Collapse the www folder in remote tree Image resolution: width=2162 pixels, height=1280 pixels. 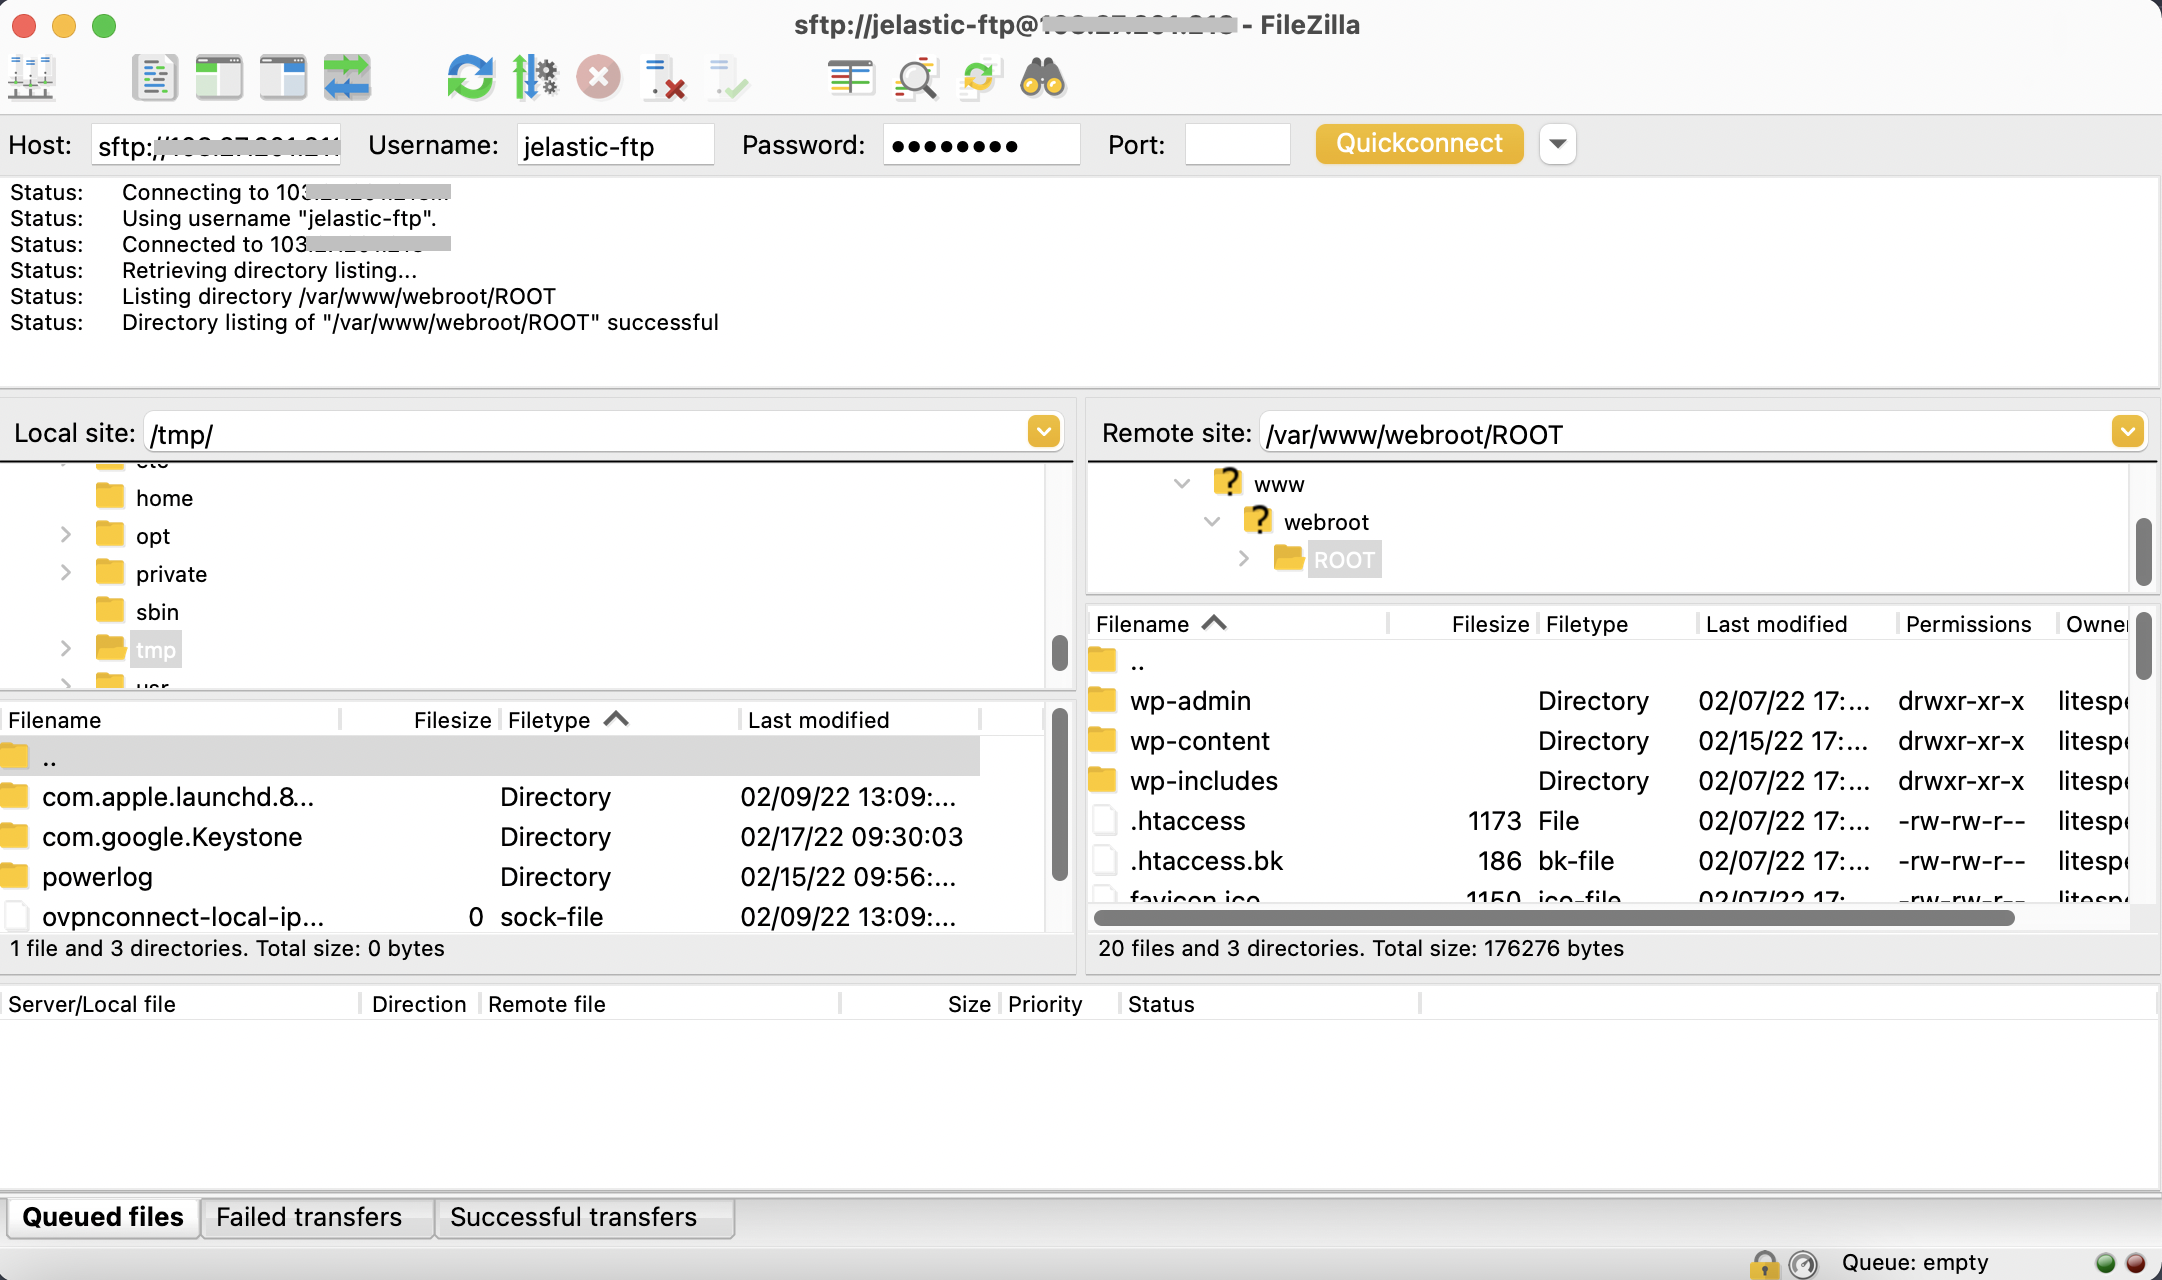[x=1182, y=484]
